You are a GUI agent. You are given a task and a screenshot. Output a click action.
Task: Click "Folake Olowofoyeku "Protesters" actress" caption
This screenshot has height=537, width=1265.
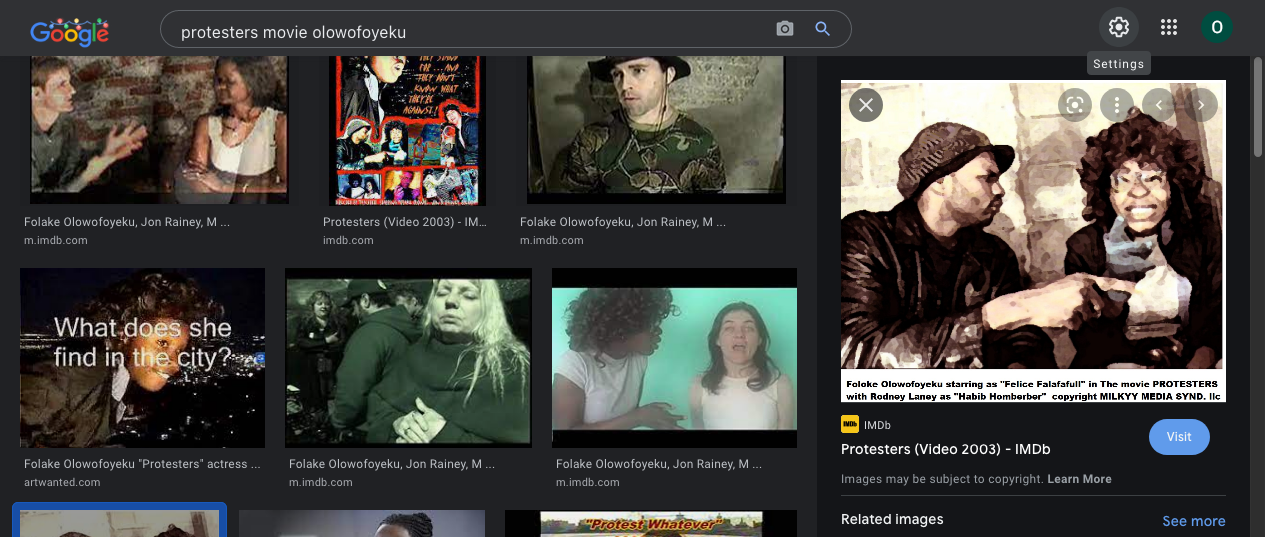[142, 464]
